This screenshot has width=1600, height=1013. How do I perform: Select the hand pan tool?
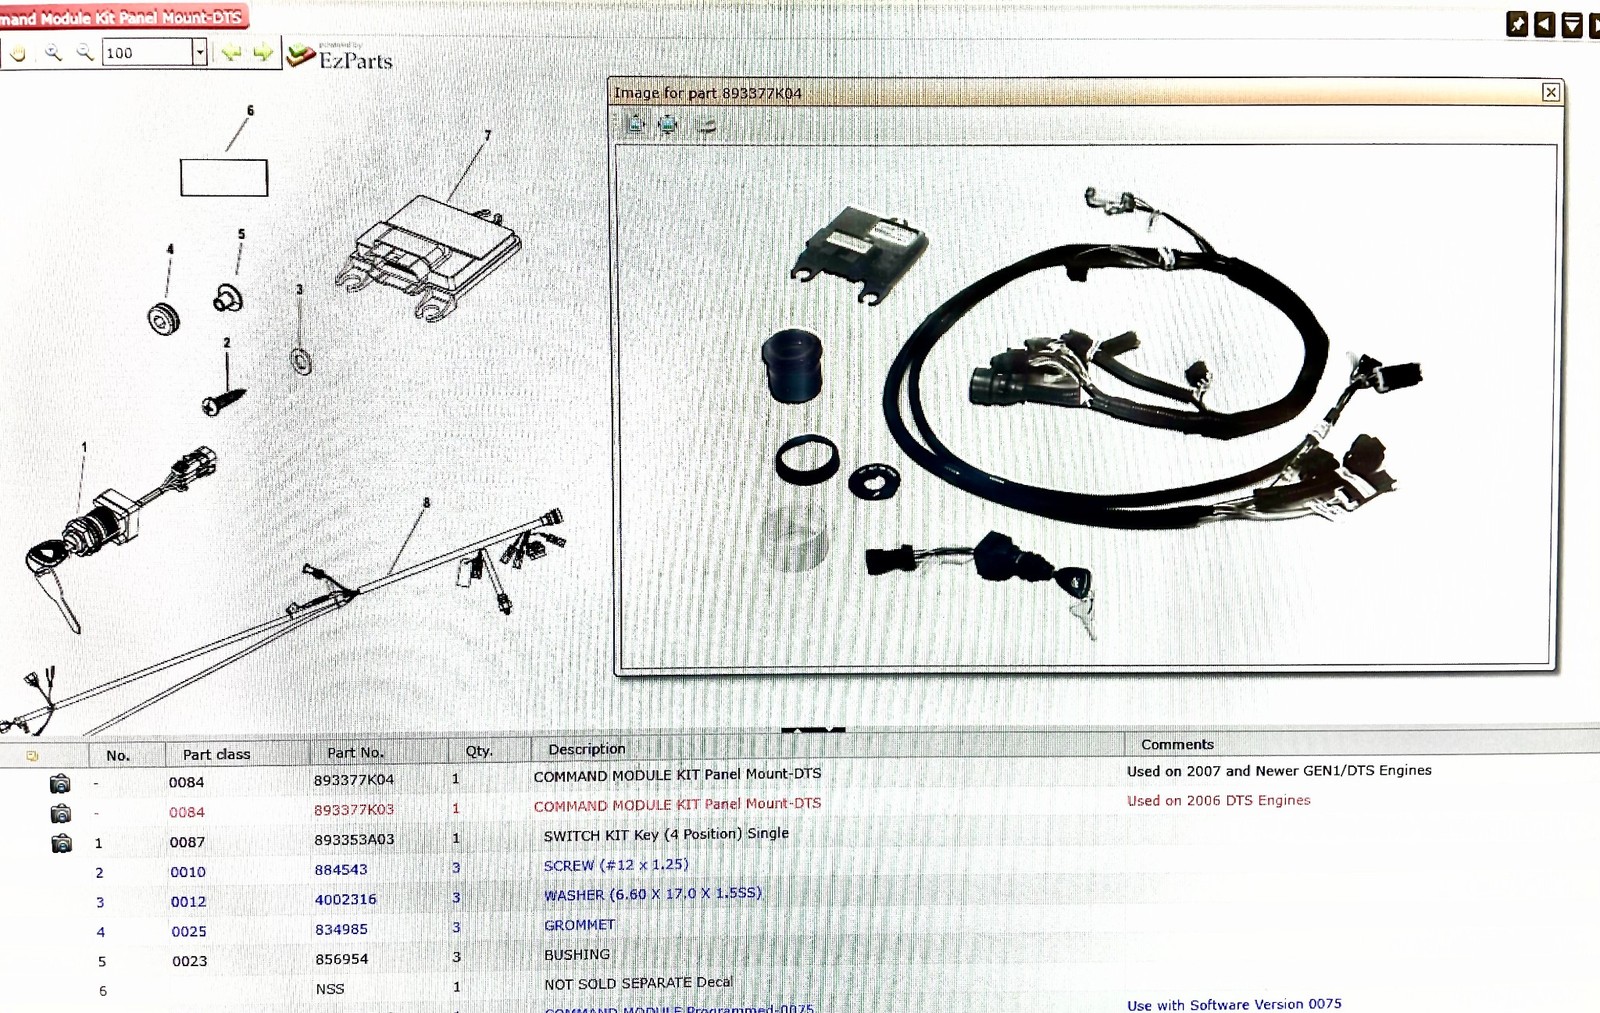pos(19,54)
